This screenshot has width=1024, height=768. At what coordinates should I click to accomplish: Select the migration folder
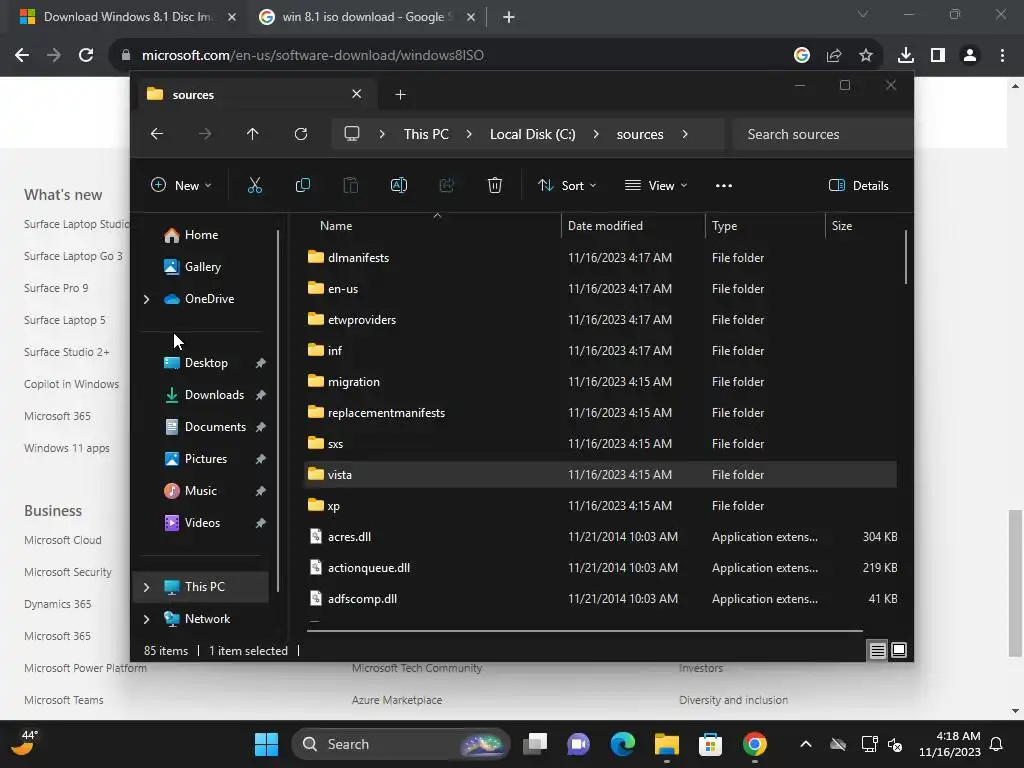click(x=601, y=382)
